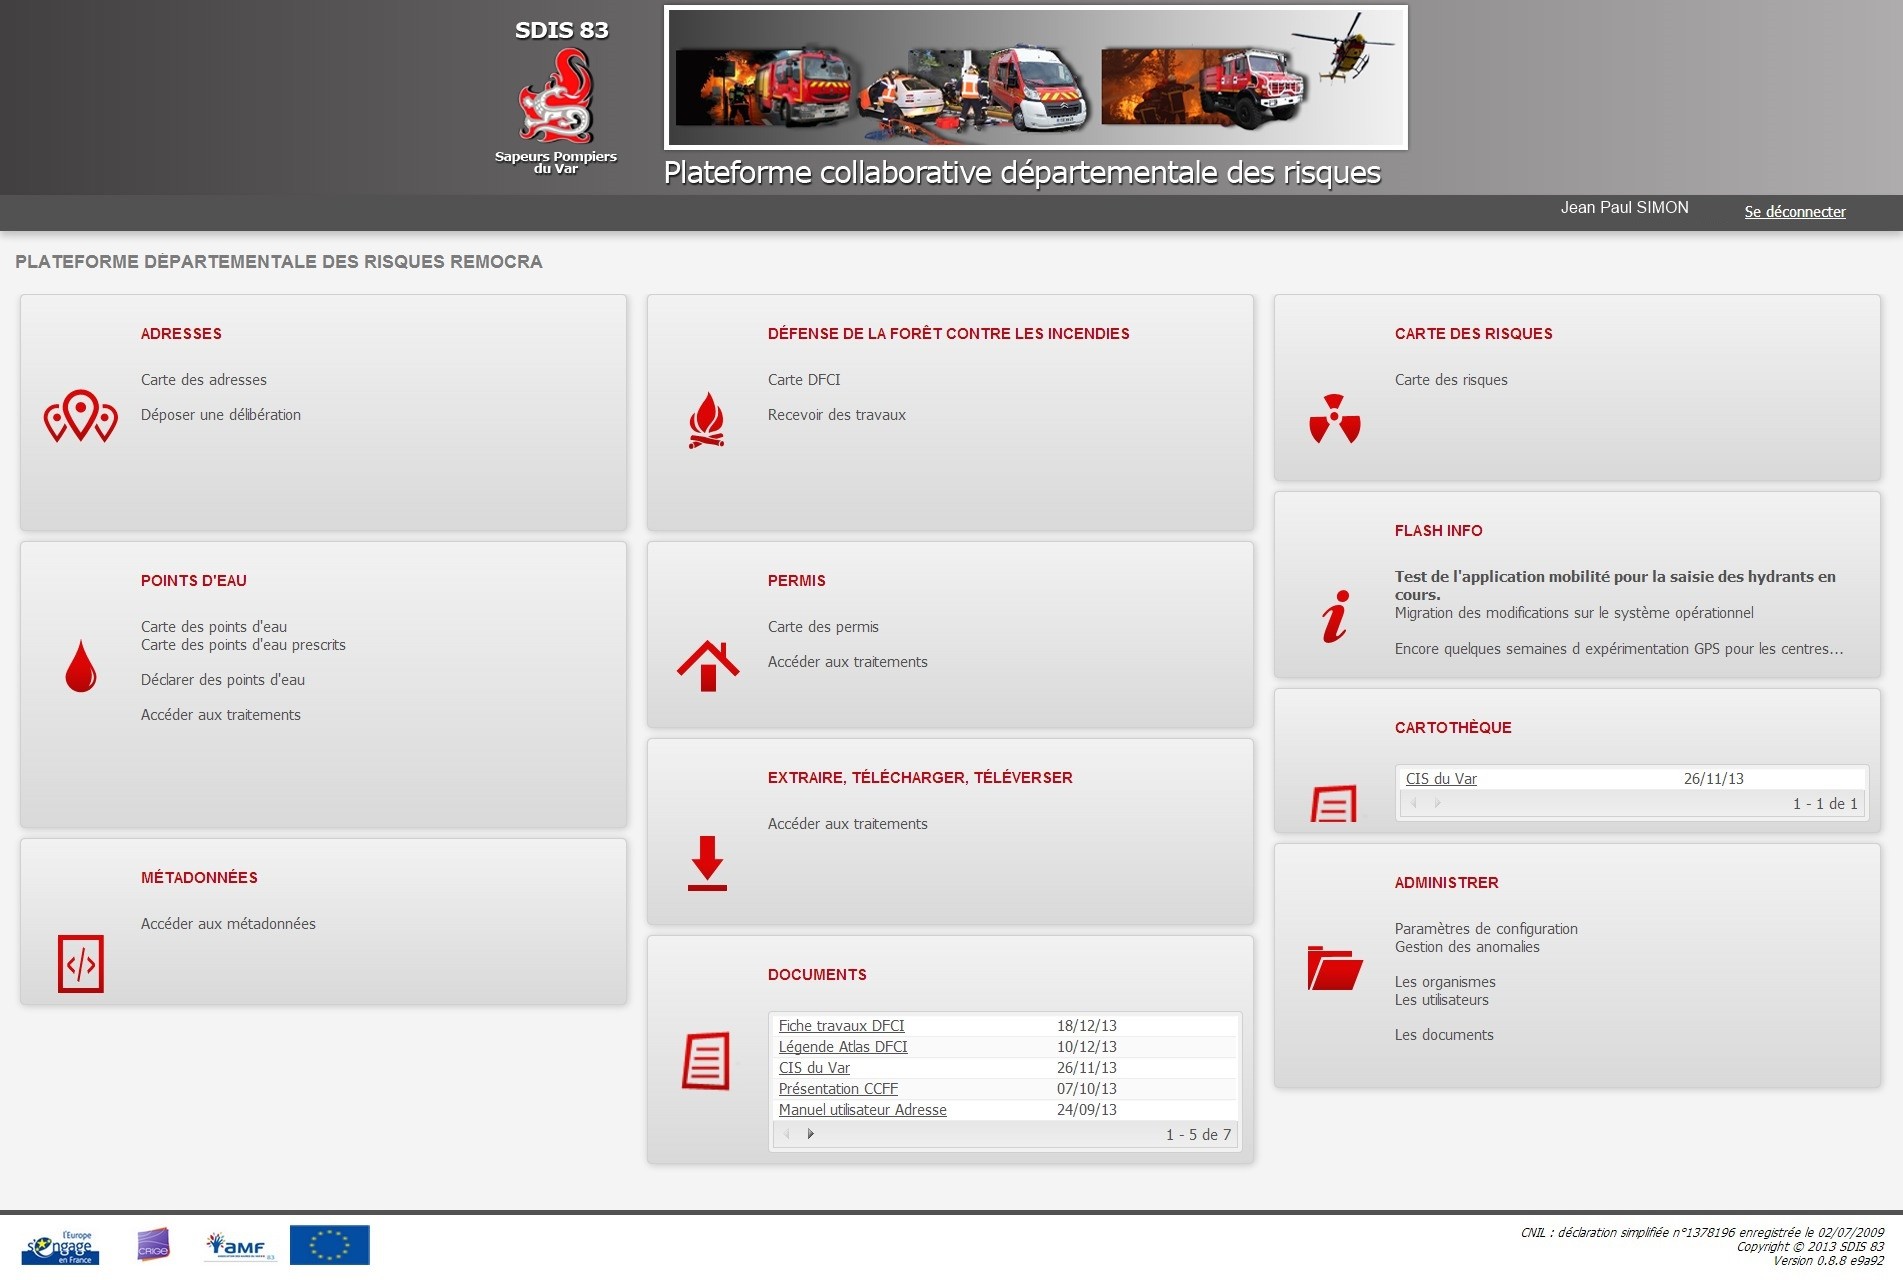Open the Métadonnées code icon
This screenshot has width=1903, height=1280.
pyautogui.click(x=81, y=964)
